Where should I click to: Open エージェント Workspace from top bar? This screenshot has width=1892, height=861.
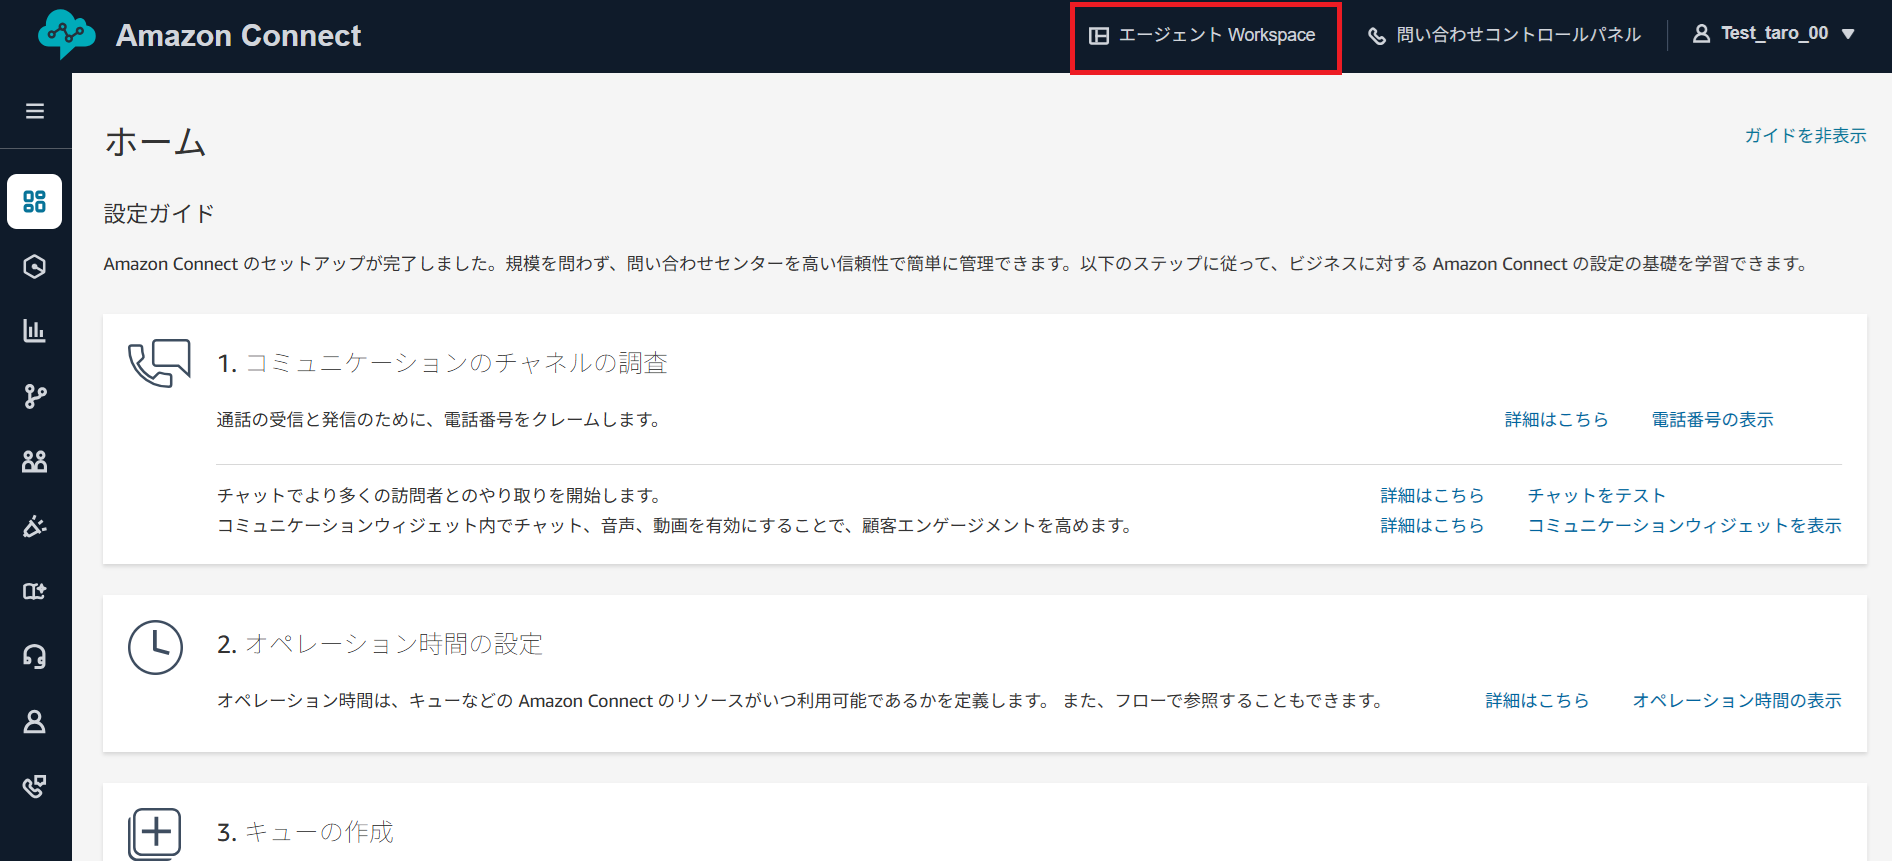1205,36
